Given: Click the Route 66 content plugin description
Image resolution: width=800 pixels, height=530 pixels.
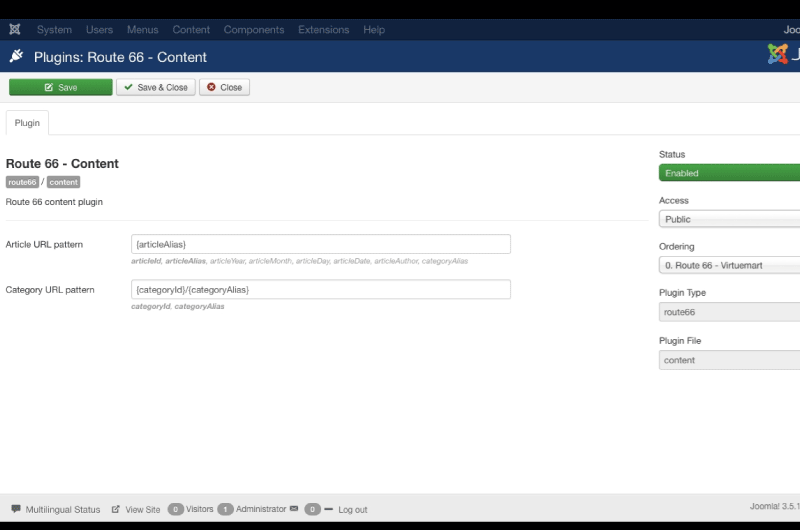Looking at the screenshot, I should click(54, 201).
